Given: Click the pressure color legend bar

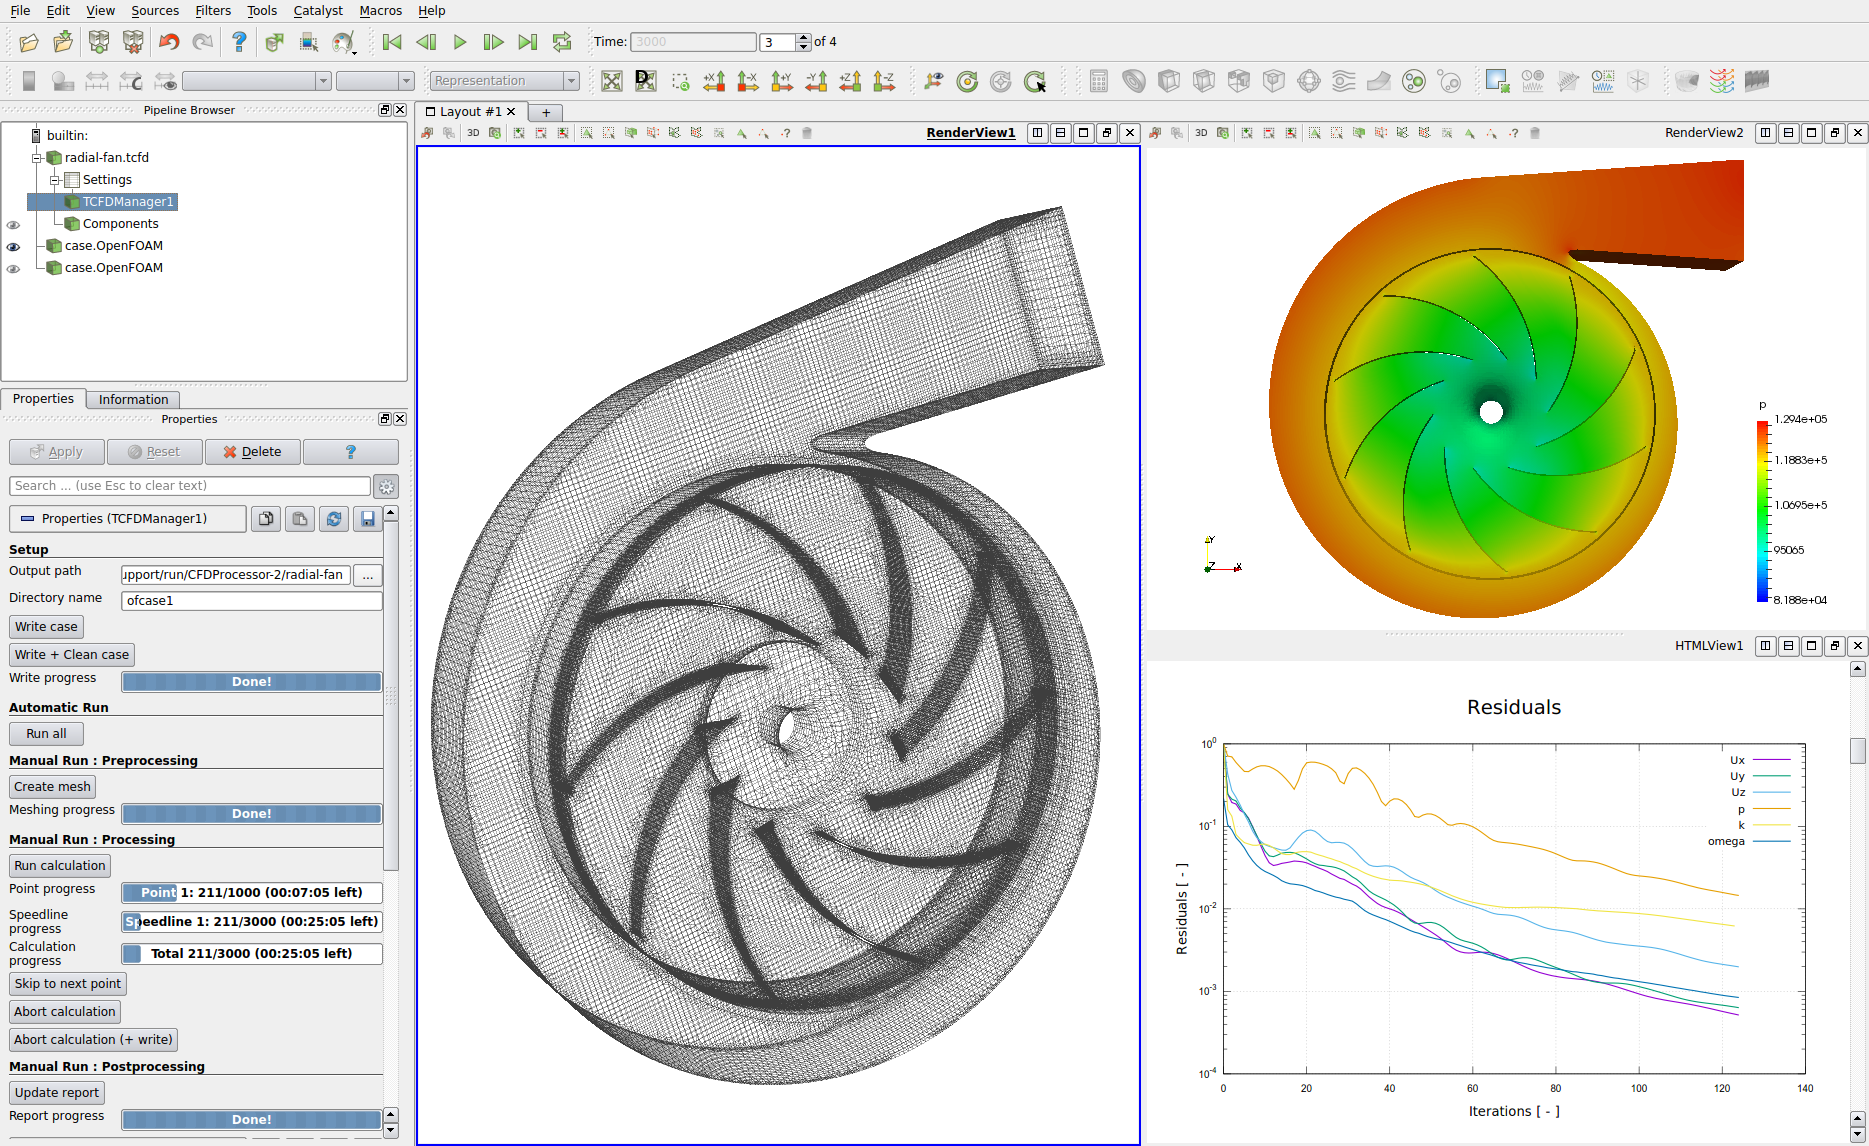Looking at the screenshot, I should tap(1762, 510).
